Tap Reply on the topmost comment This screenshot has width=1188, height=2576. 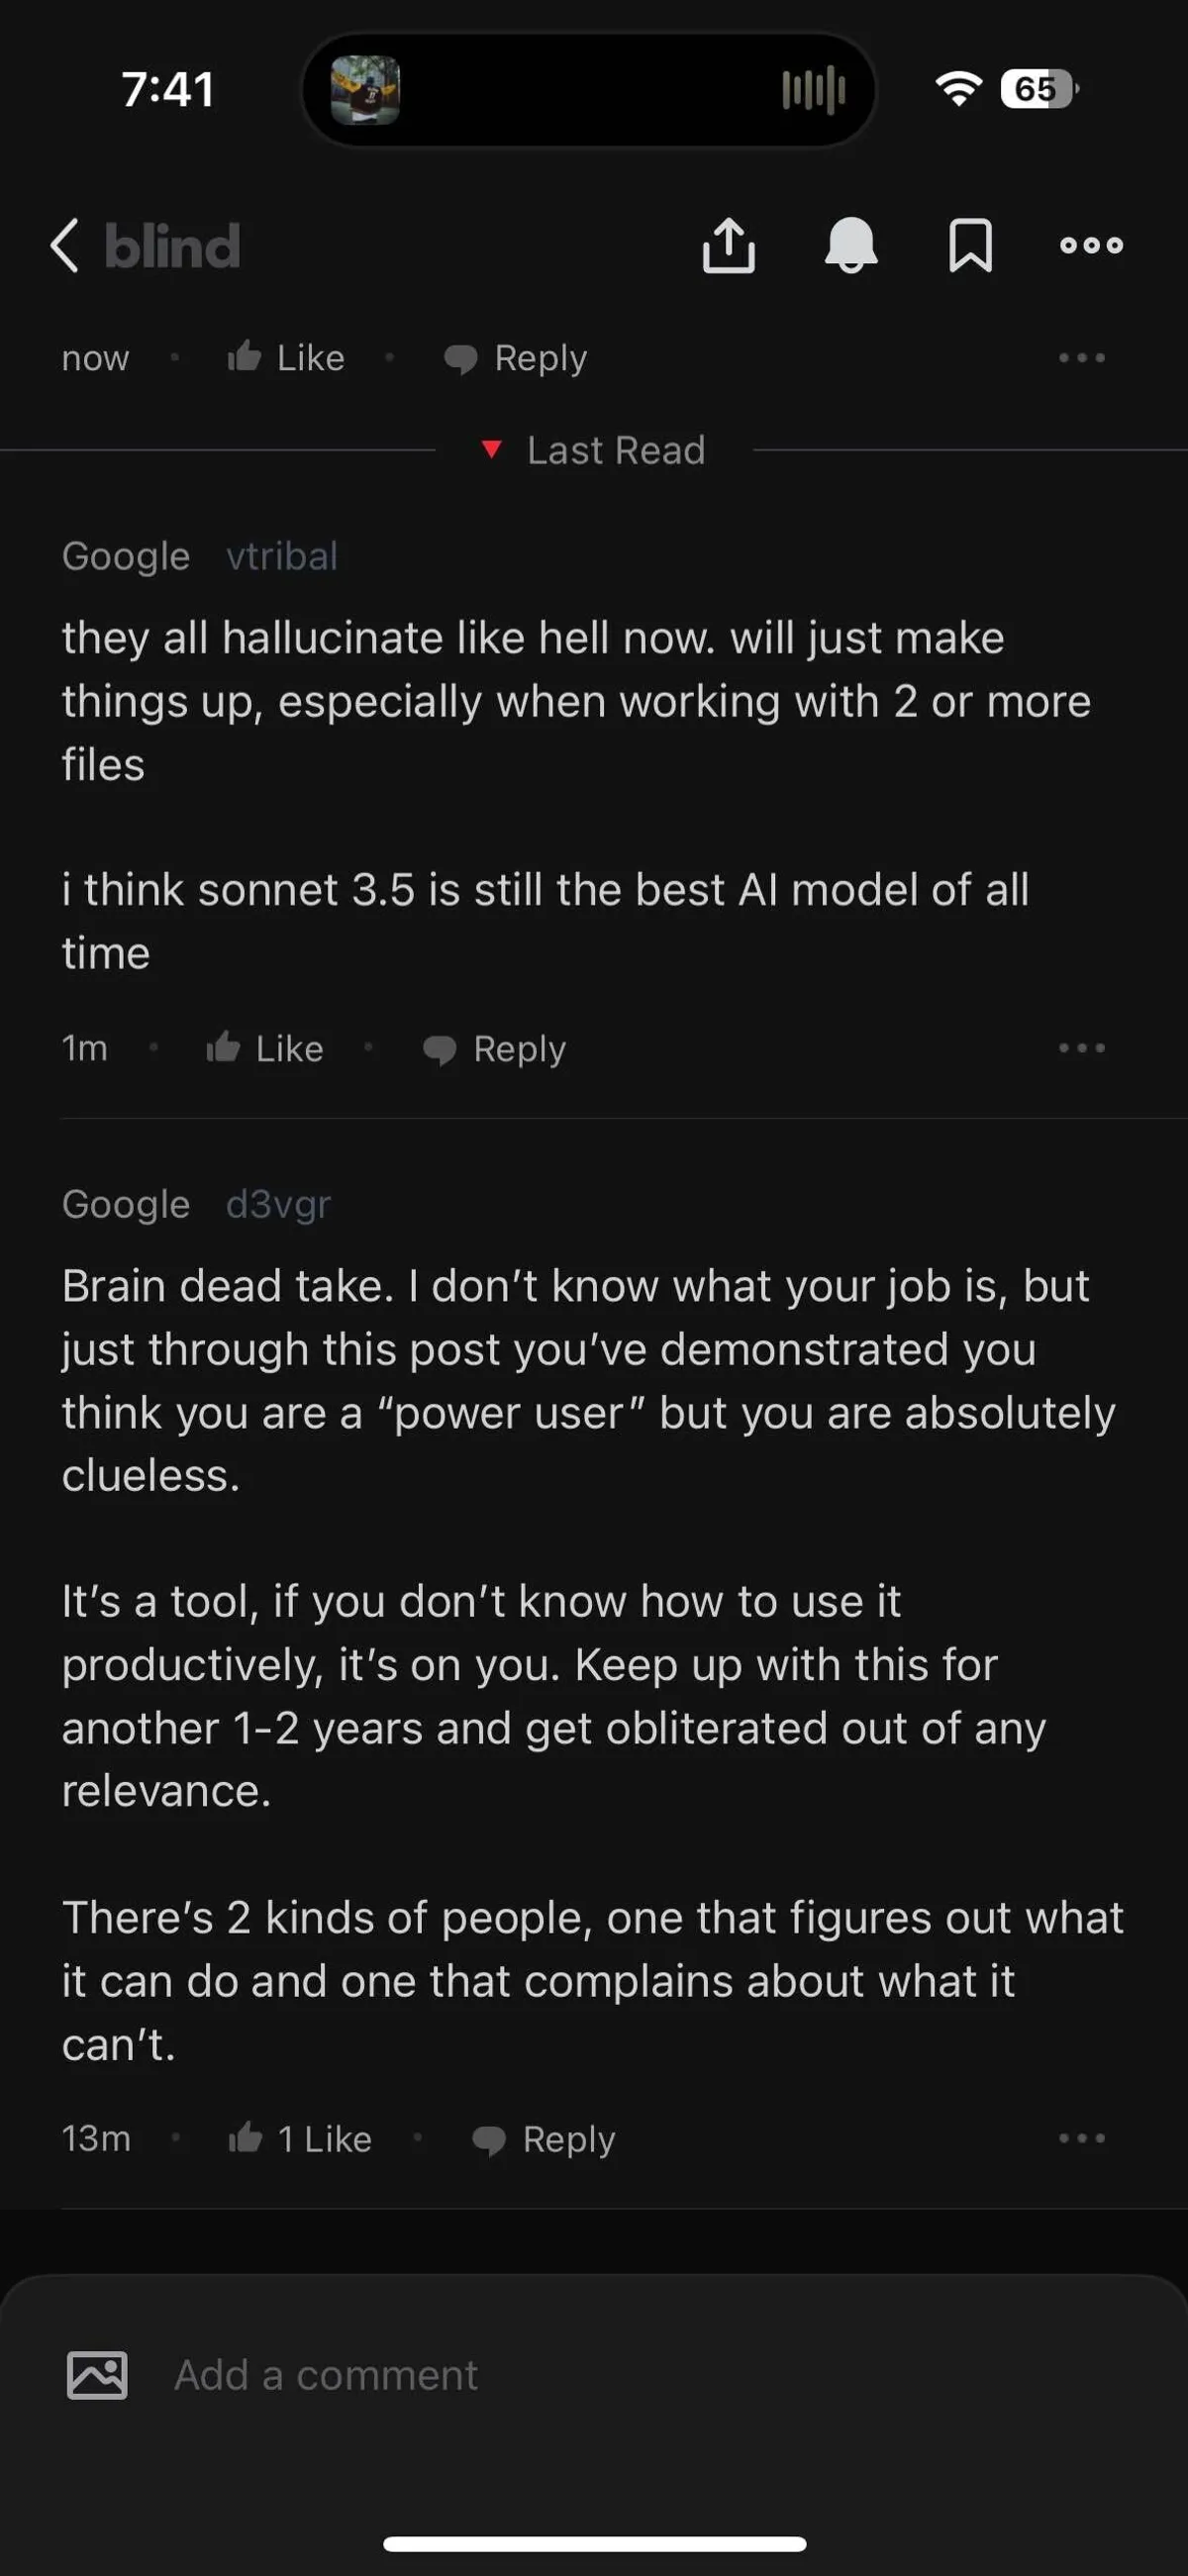516,358
